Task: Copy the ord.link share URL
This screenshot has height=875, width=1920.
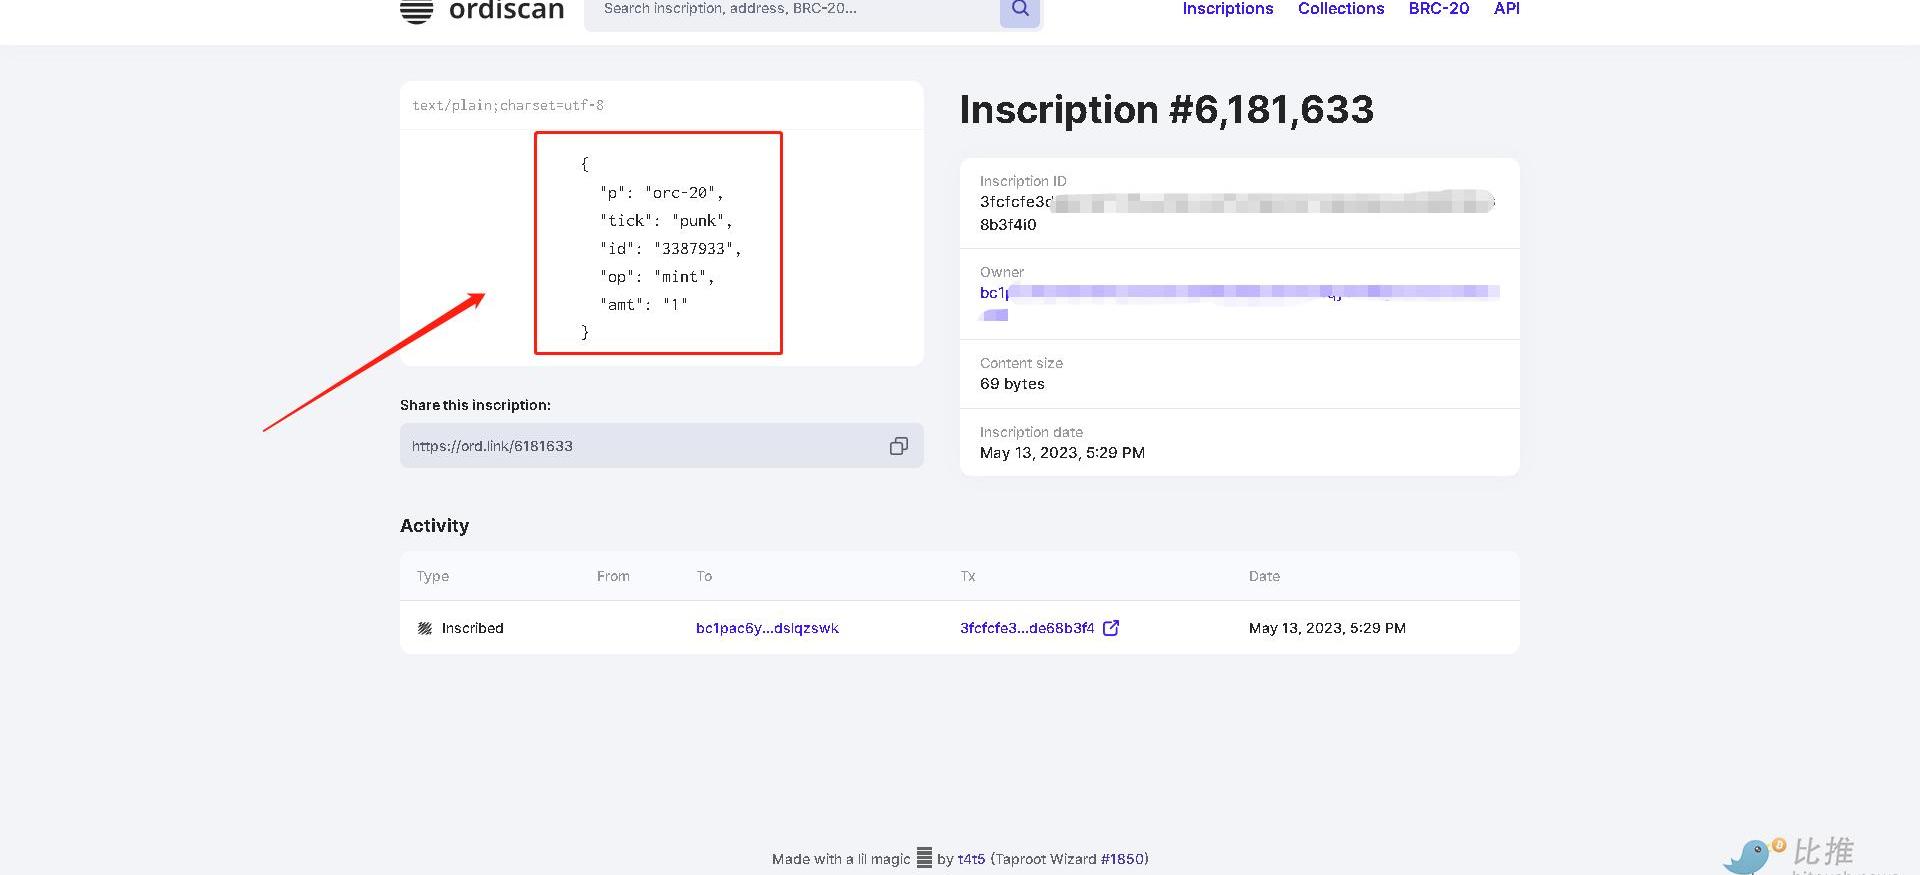Action: click(898, 446)
